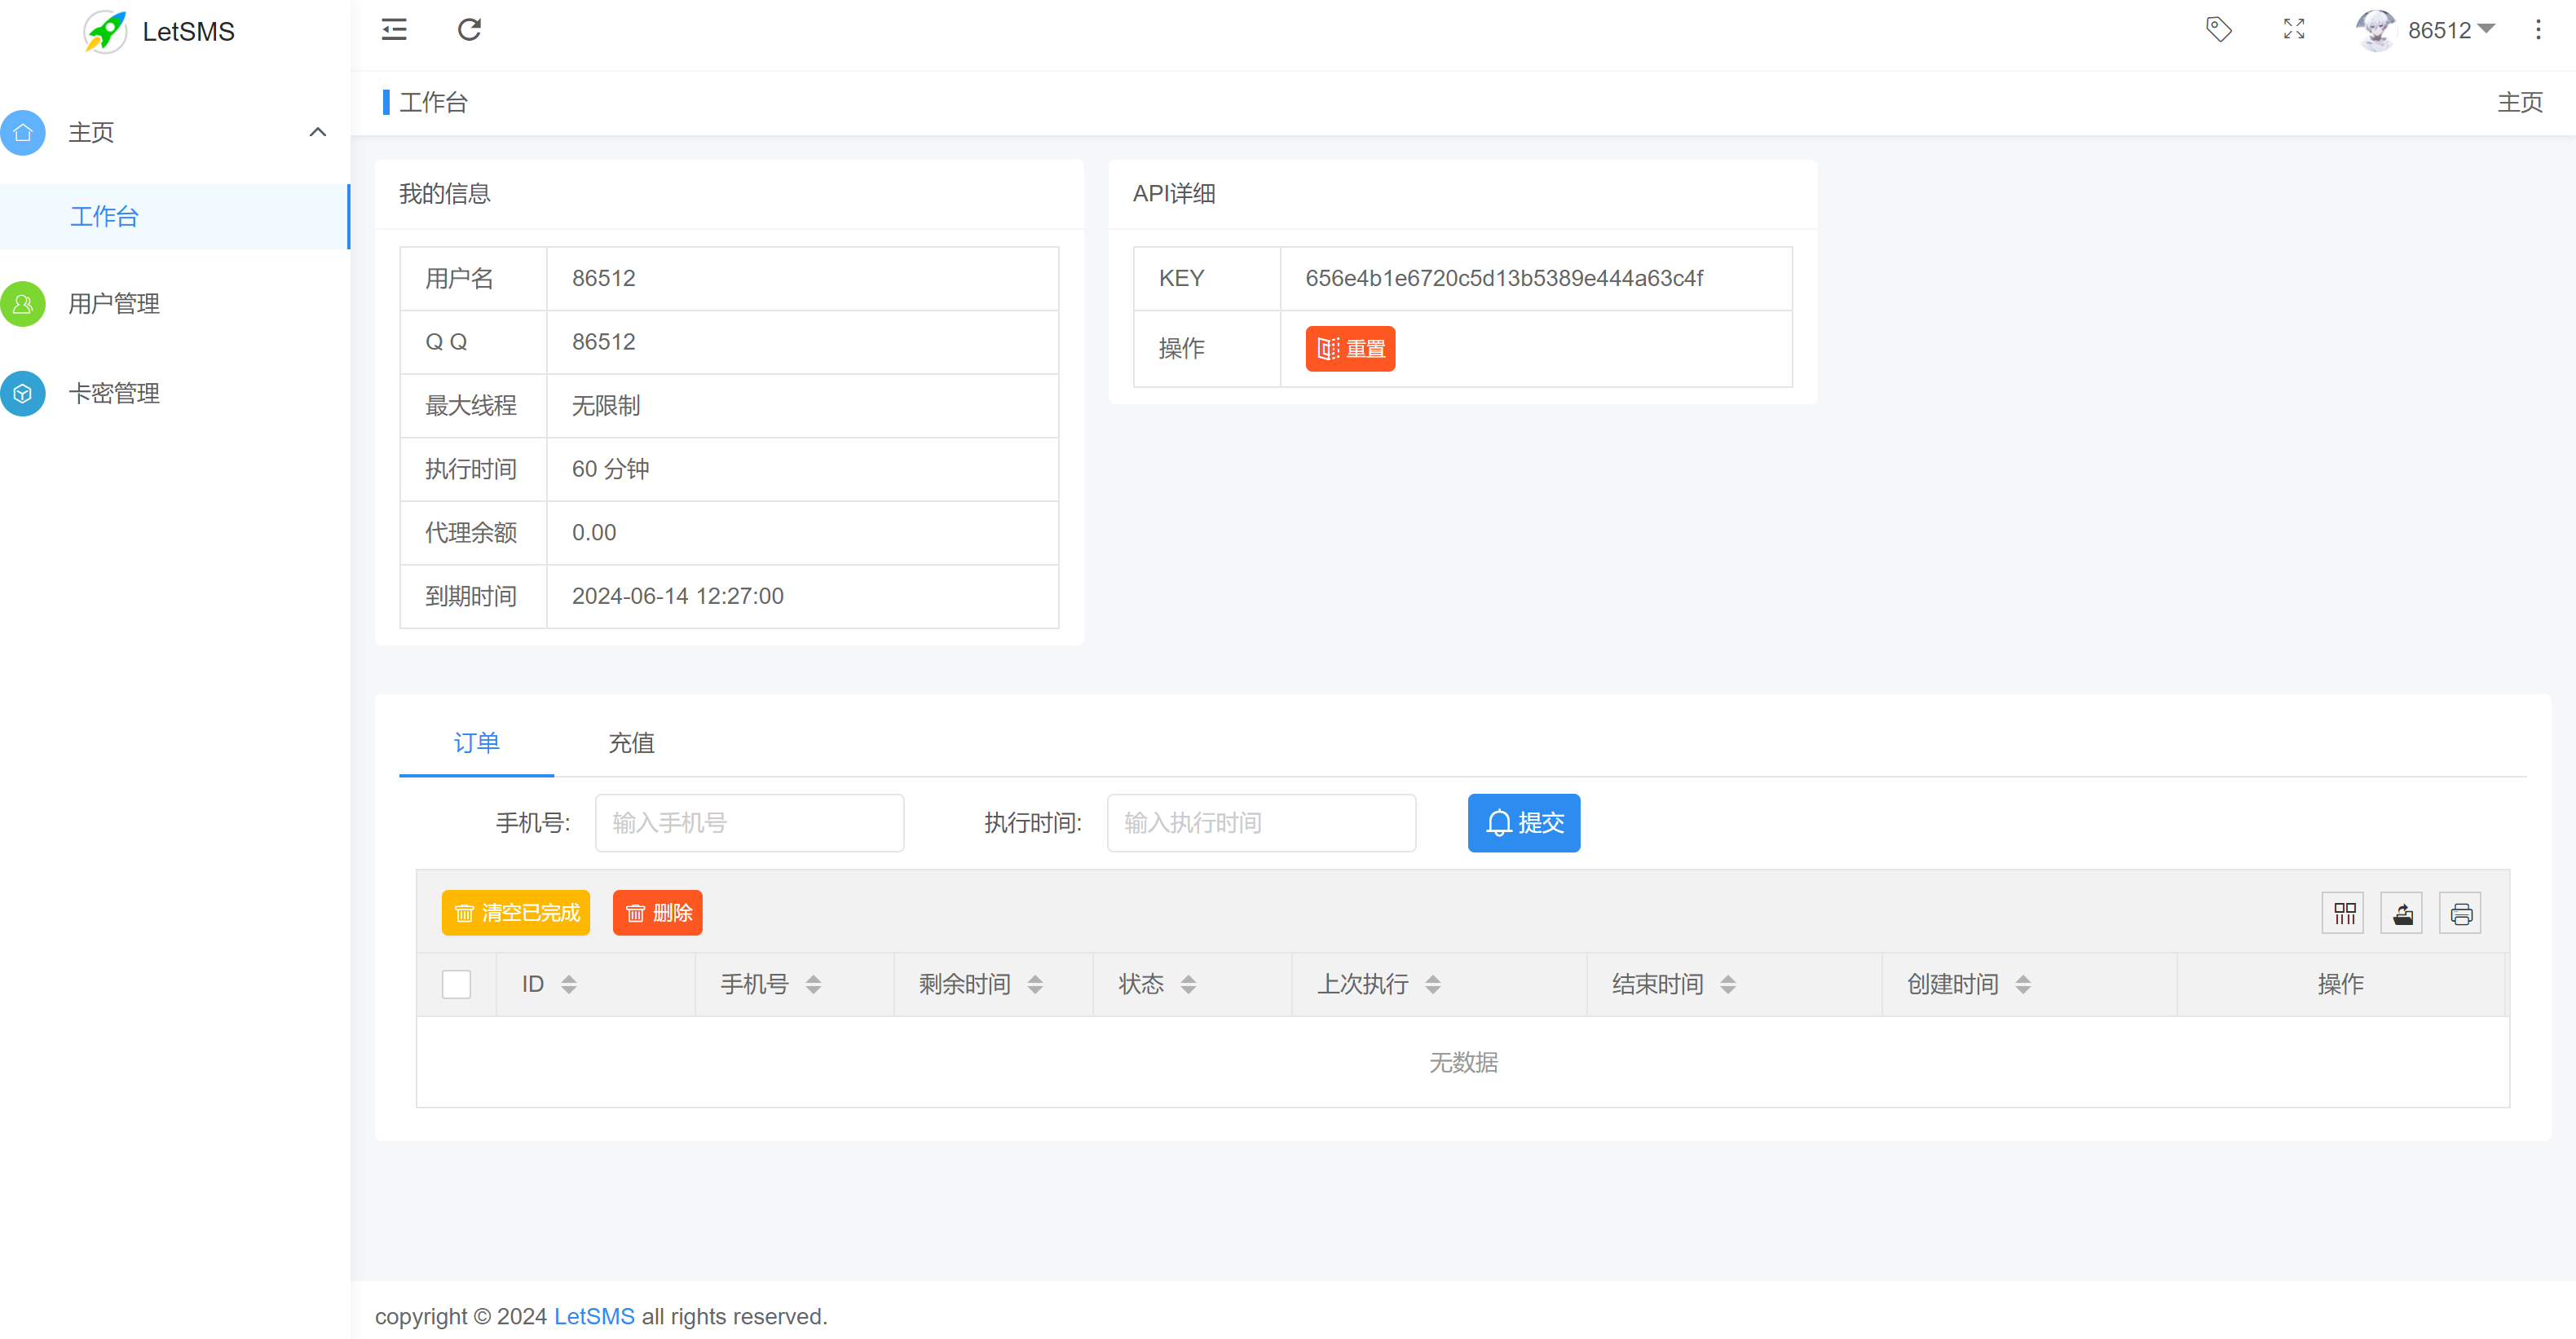Click the 清空已完成 button
This screenshot has width=2576, height=1339.
pyautogui.click(x=515, y=912)
